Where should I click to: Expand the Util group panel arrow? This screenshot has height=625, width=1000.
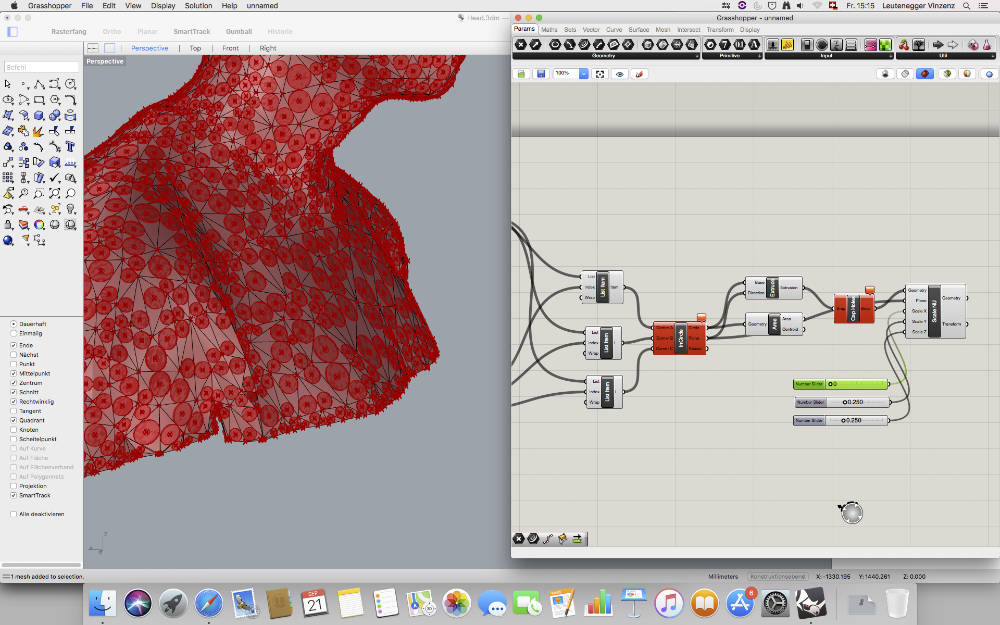pyautogui.click(x=992, y=56)
